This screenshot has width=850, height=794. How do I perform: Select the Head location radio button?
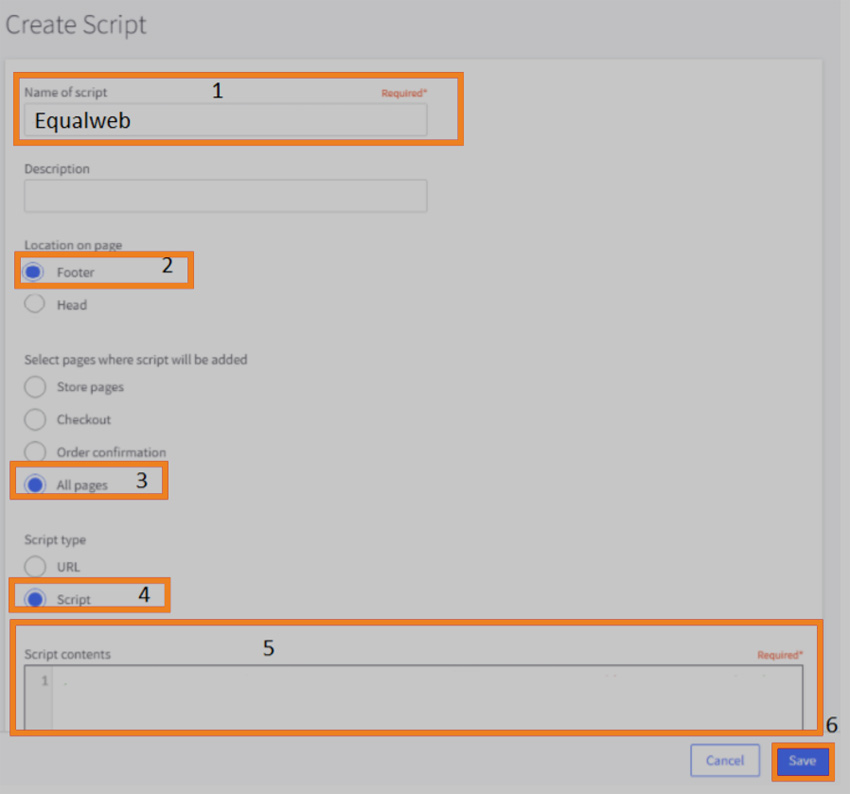point(35,304)
